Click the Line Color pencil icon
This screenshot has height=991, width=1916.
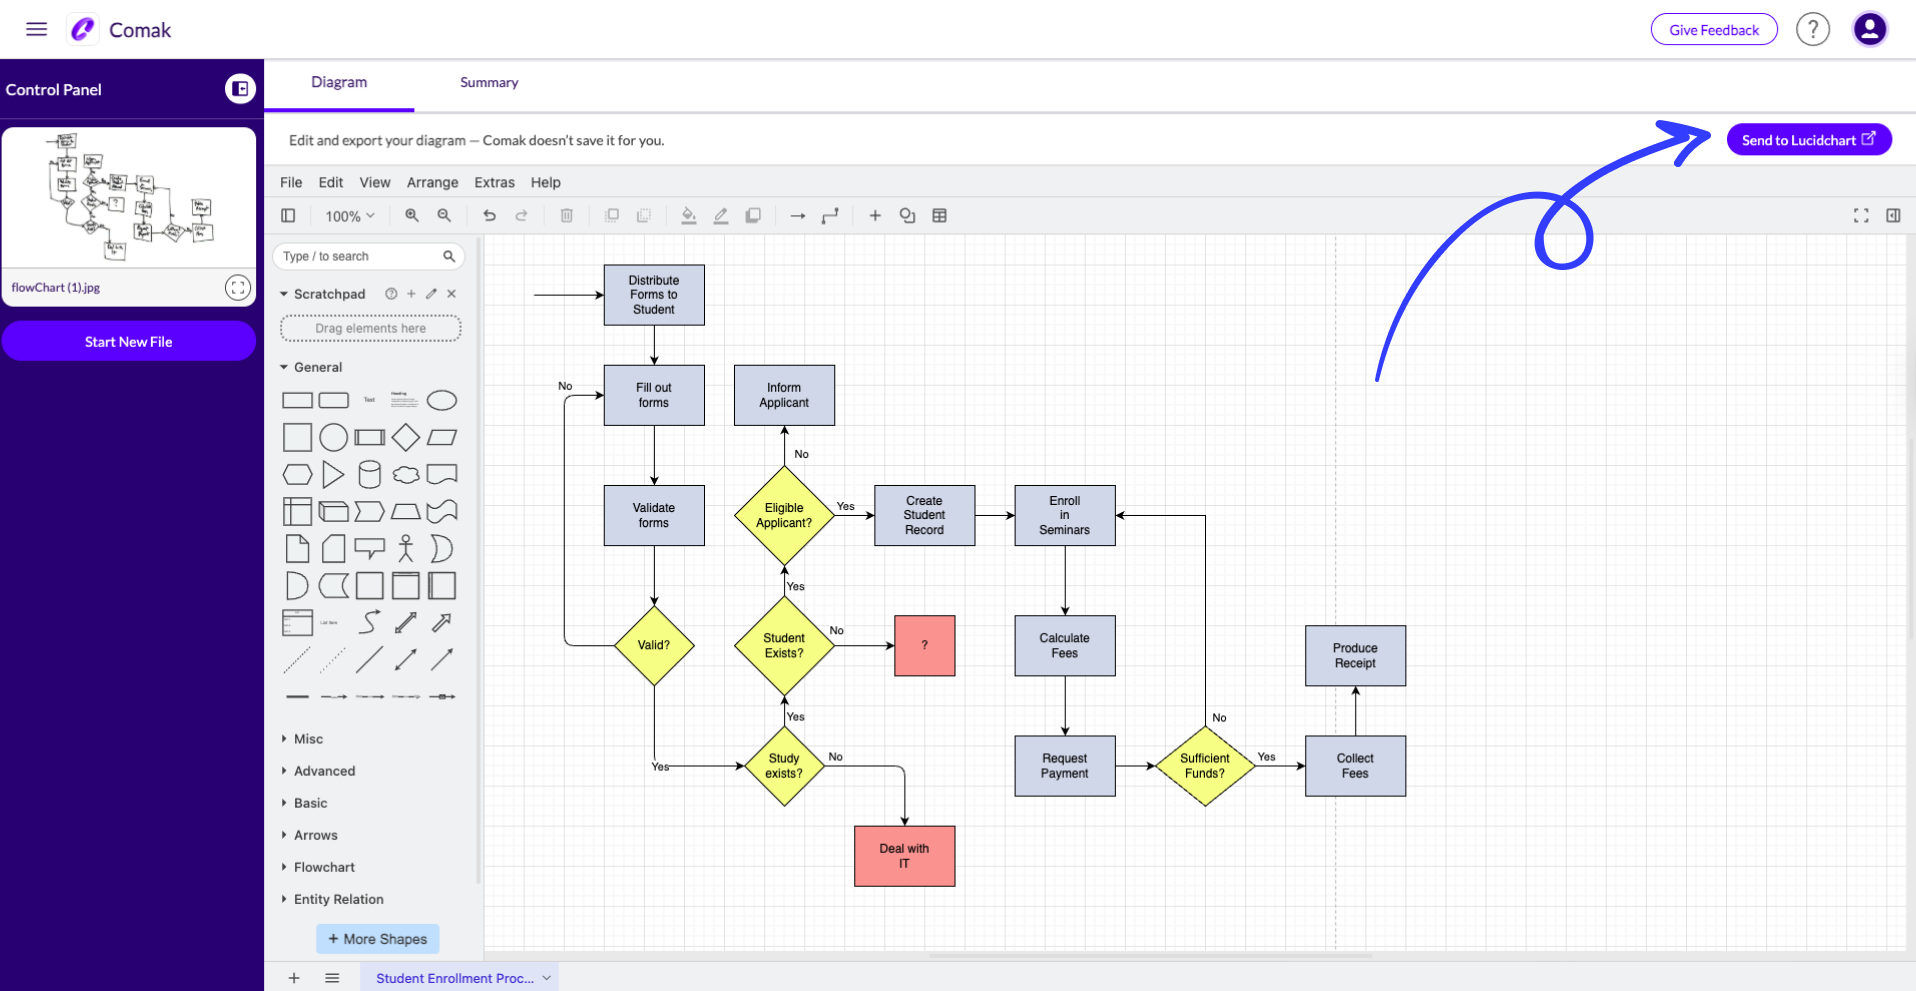click(x=721, y=215)
